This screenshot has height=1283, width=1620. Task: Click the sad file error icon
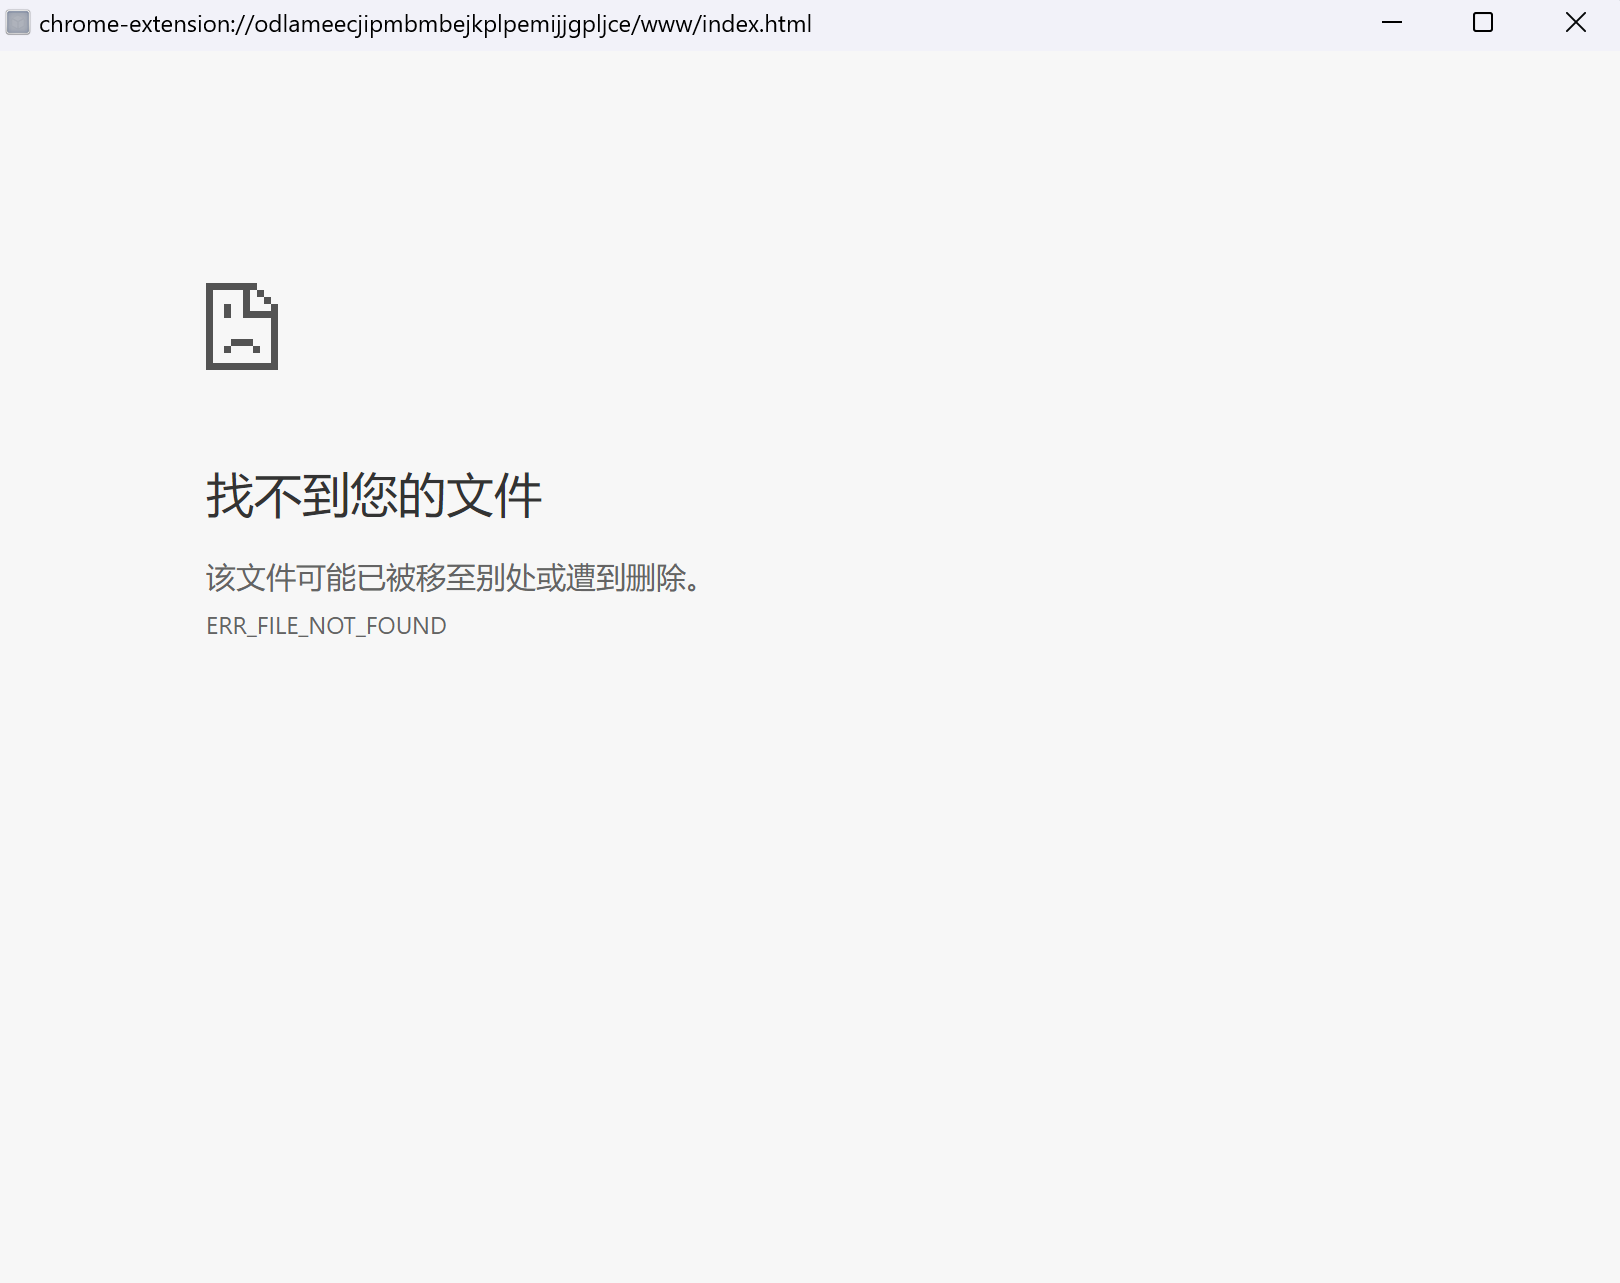(242, 326)
